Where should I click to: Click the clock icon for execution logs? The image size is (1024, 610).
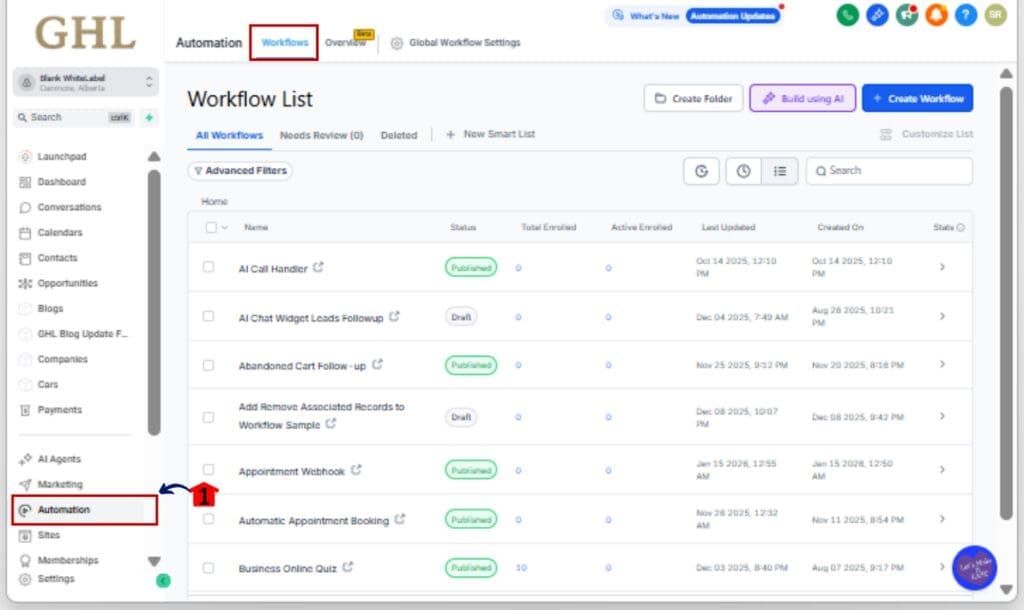(x=741, y=170)
